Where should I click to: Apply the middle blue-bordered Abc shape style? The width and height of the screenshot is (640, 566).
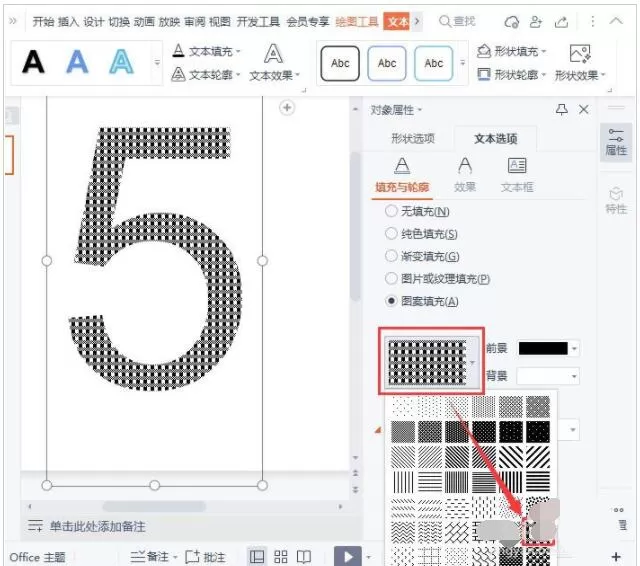(x=387, y=63)
